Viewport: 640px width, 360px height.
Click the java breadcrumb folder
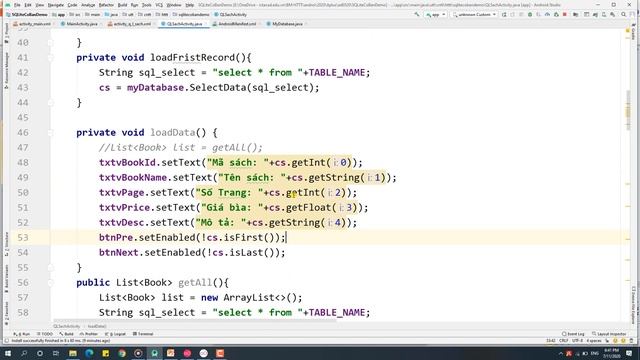[111, 14]
